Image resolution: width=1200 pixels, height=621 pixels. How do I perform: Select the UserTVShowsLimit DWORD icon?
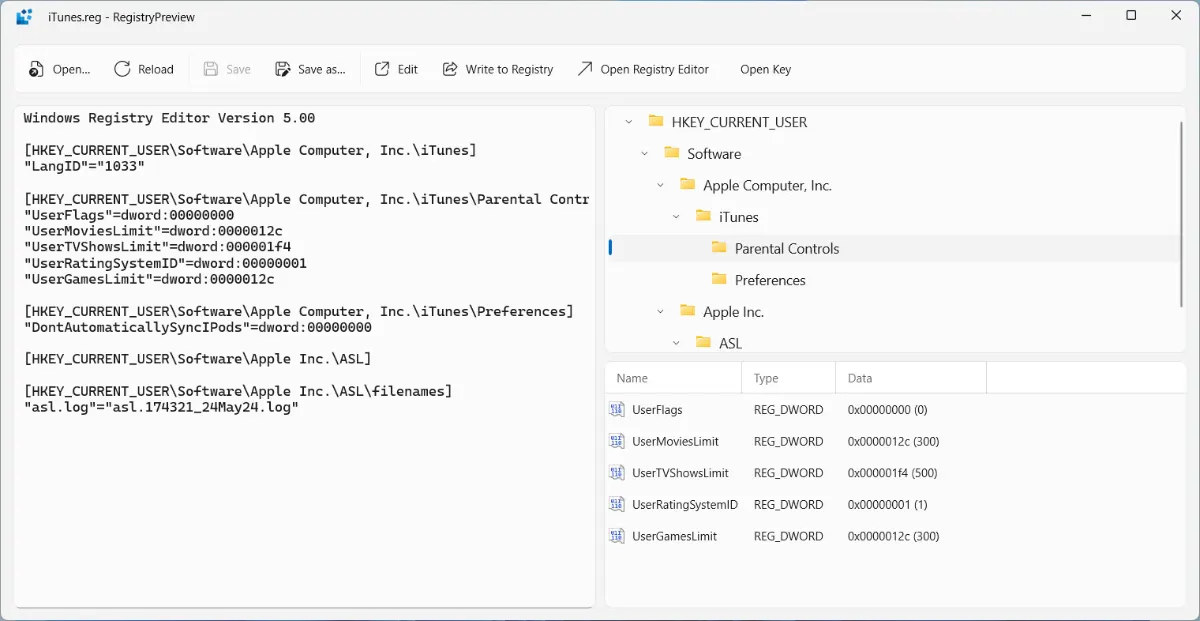click(x=617, y=473)
